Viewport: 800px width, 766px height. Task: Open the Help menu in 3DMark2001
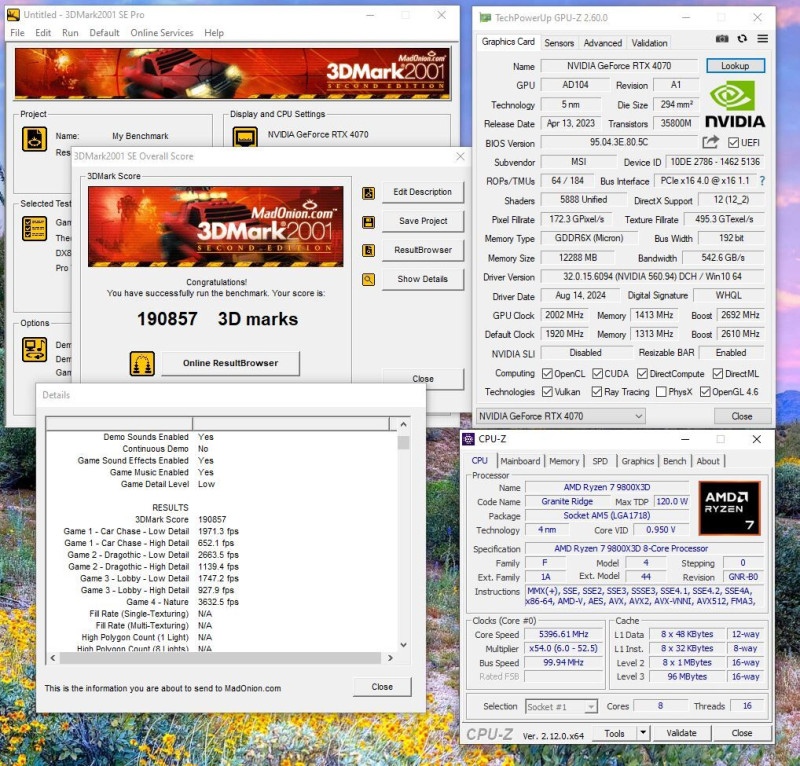point(214,33)
